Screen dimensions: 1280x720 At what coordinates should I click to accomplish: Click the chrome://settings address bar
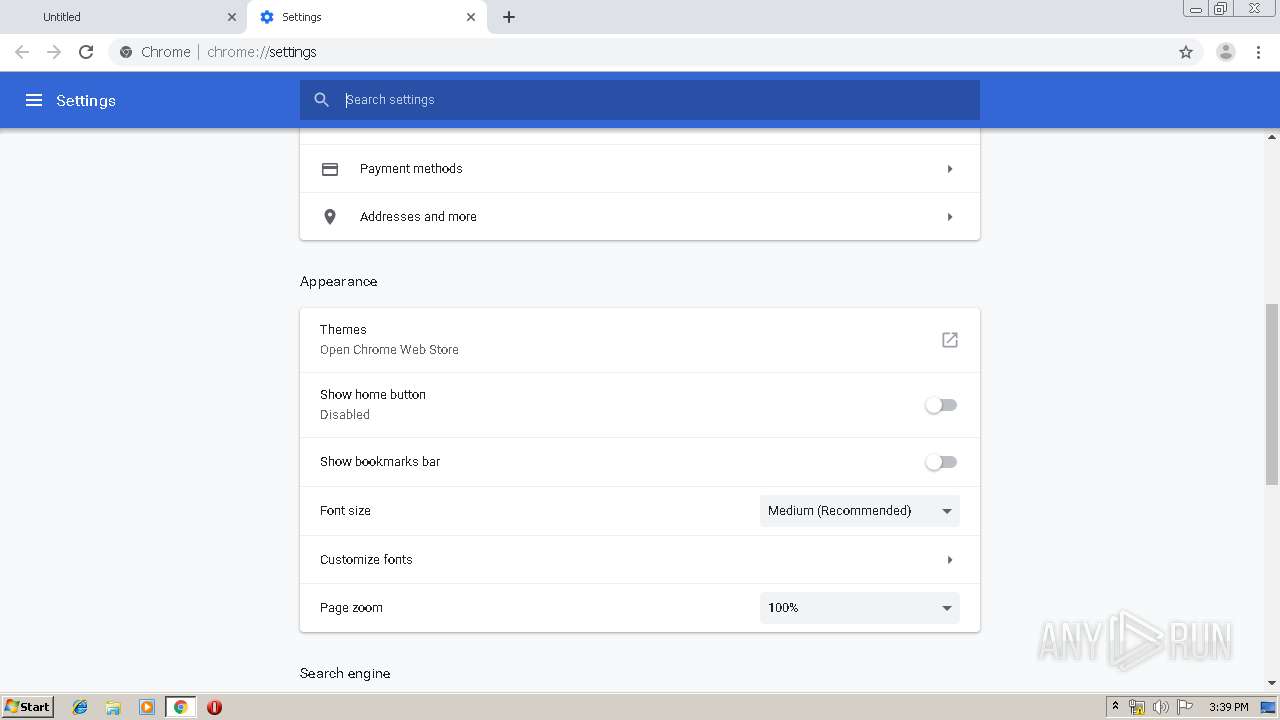coord(640,52)
